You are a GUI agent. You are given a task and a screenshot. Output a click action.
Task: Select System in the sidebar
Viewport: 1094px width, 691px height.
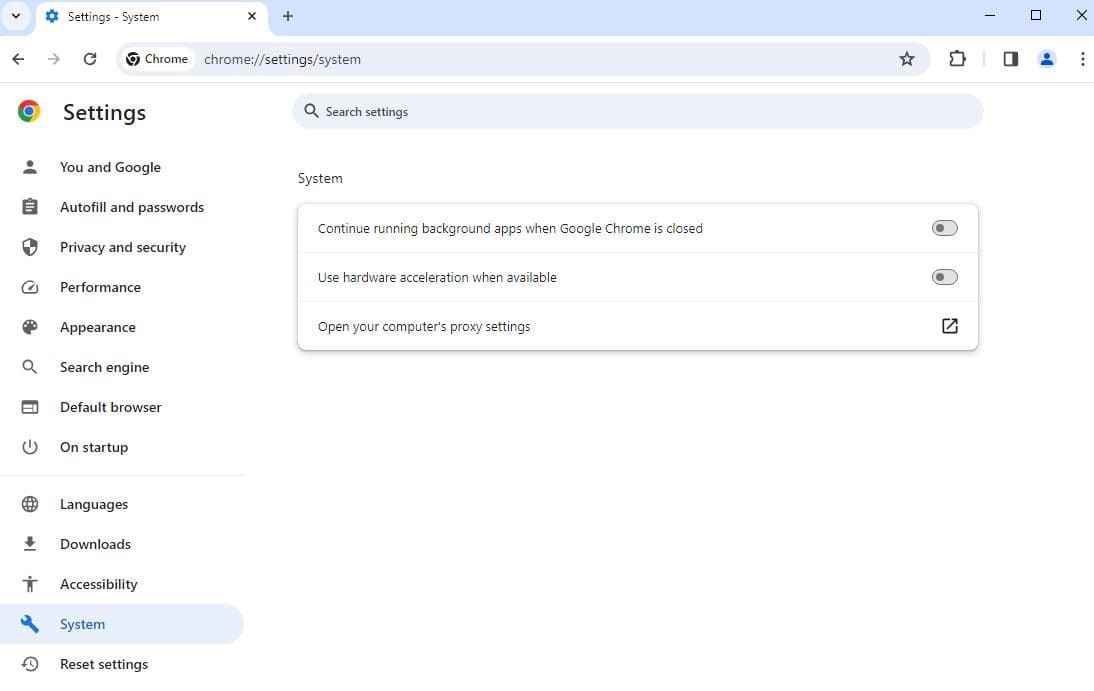point(122,624)
